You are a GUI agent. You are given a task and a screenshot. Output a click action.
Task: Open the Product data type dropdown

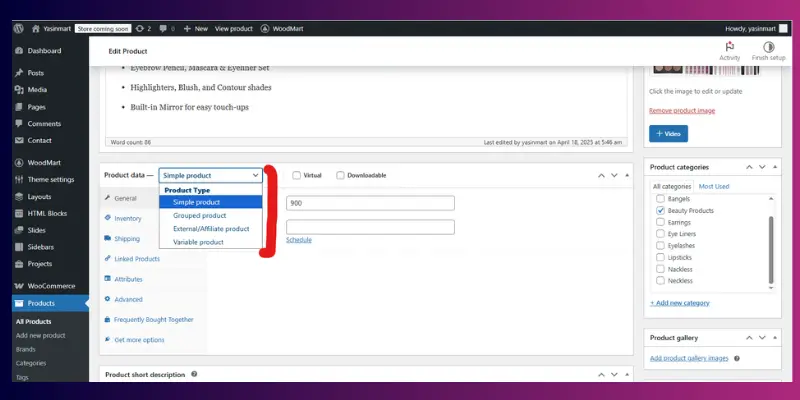point(211,175)
